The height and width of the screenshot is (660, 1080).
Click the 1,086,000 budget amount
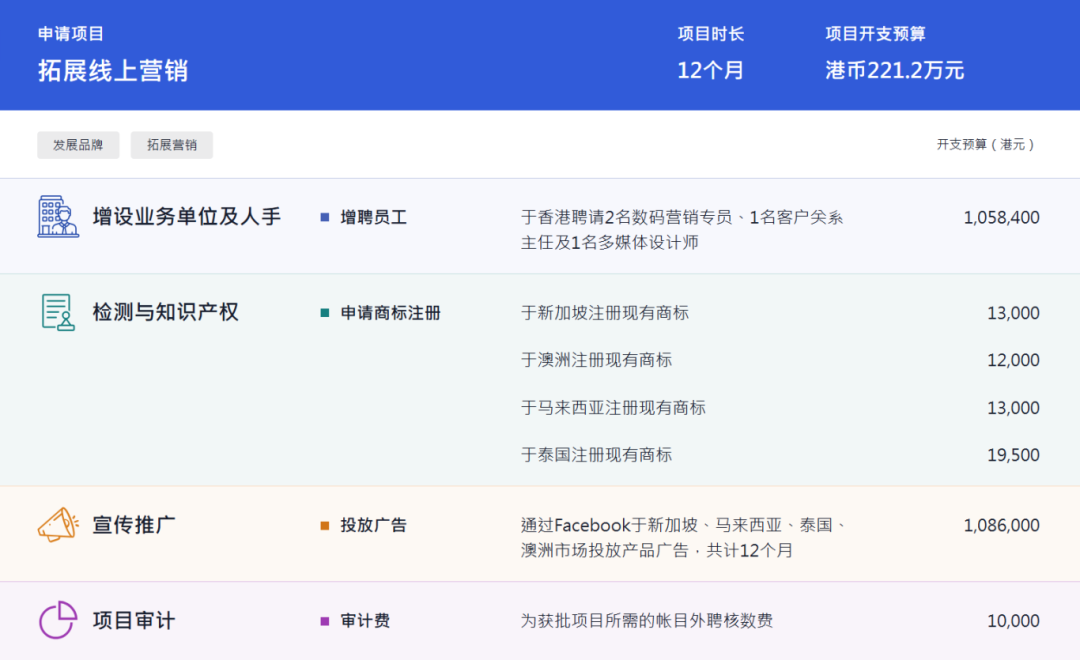[1001, 526]
